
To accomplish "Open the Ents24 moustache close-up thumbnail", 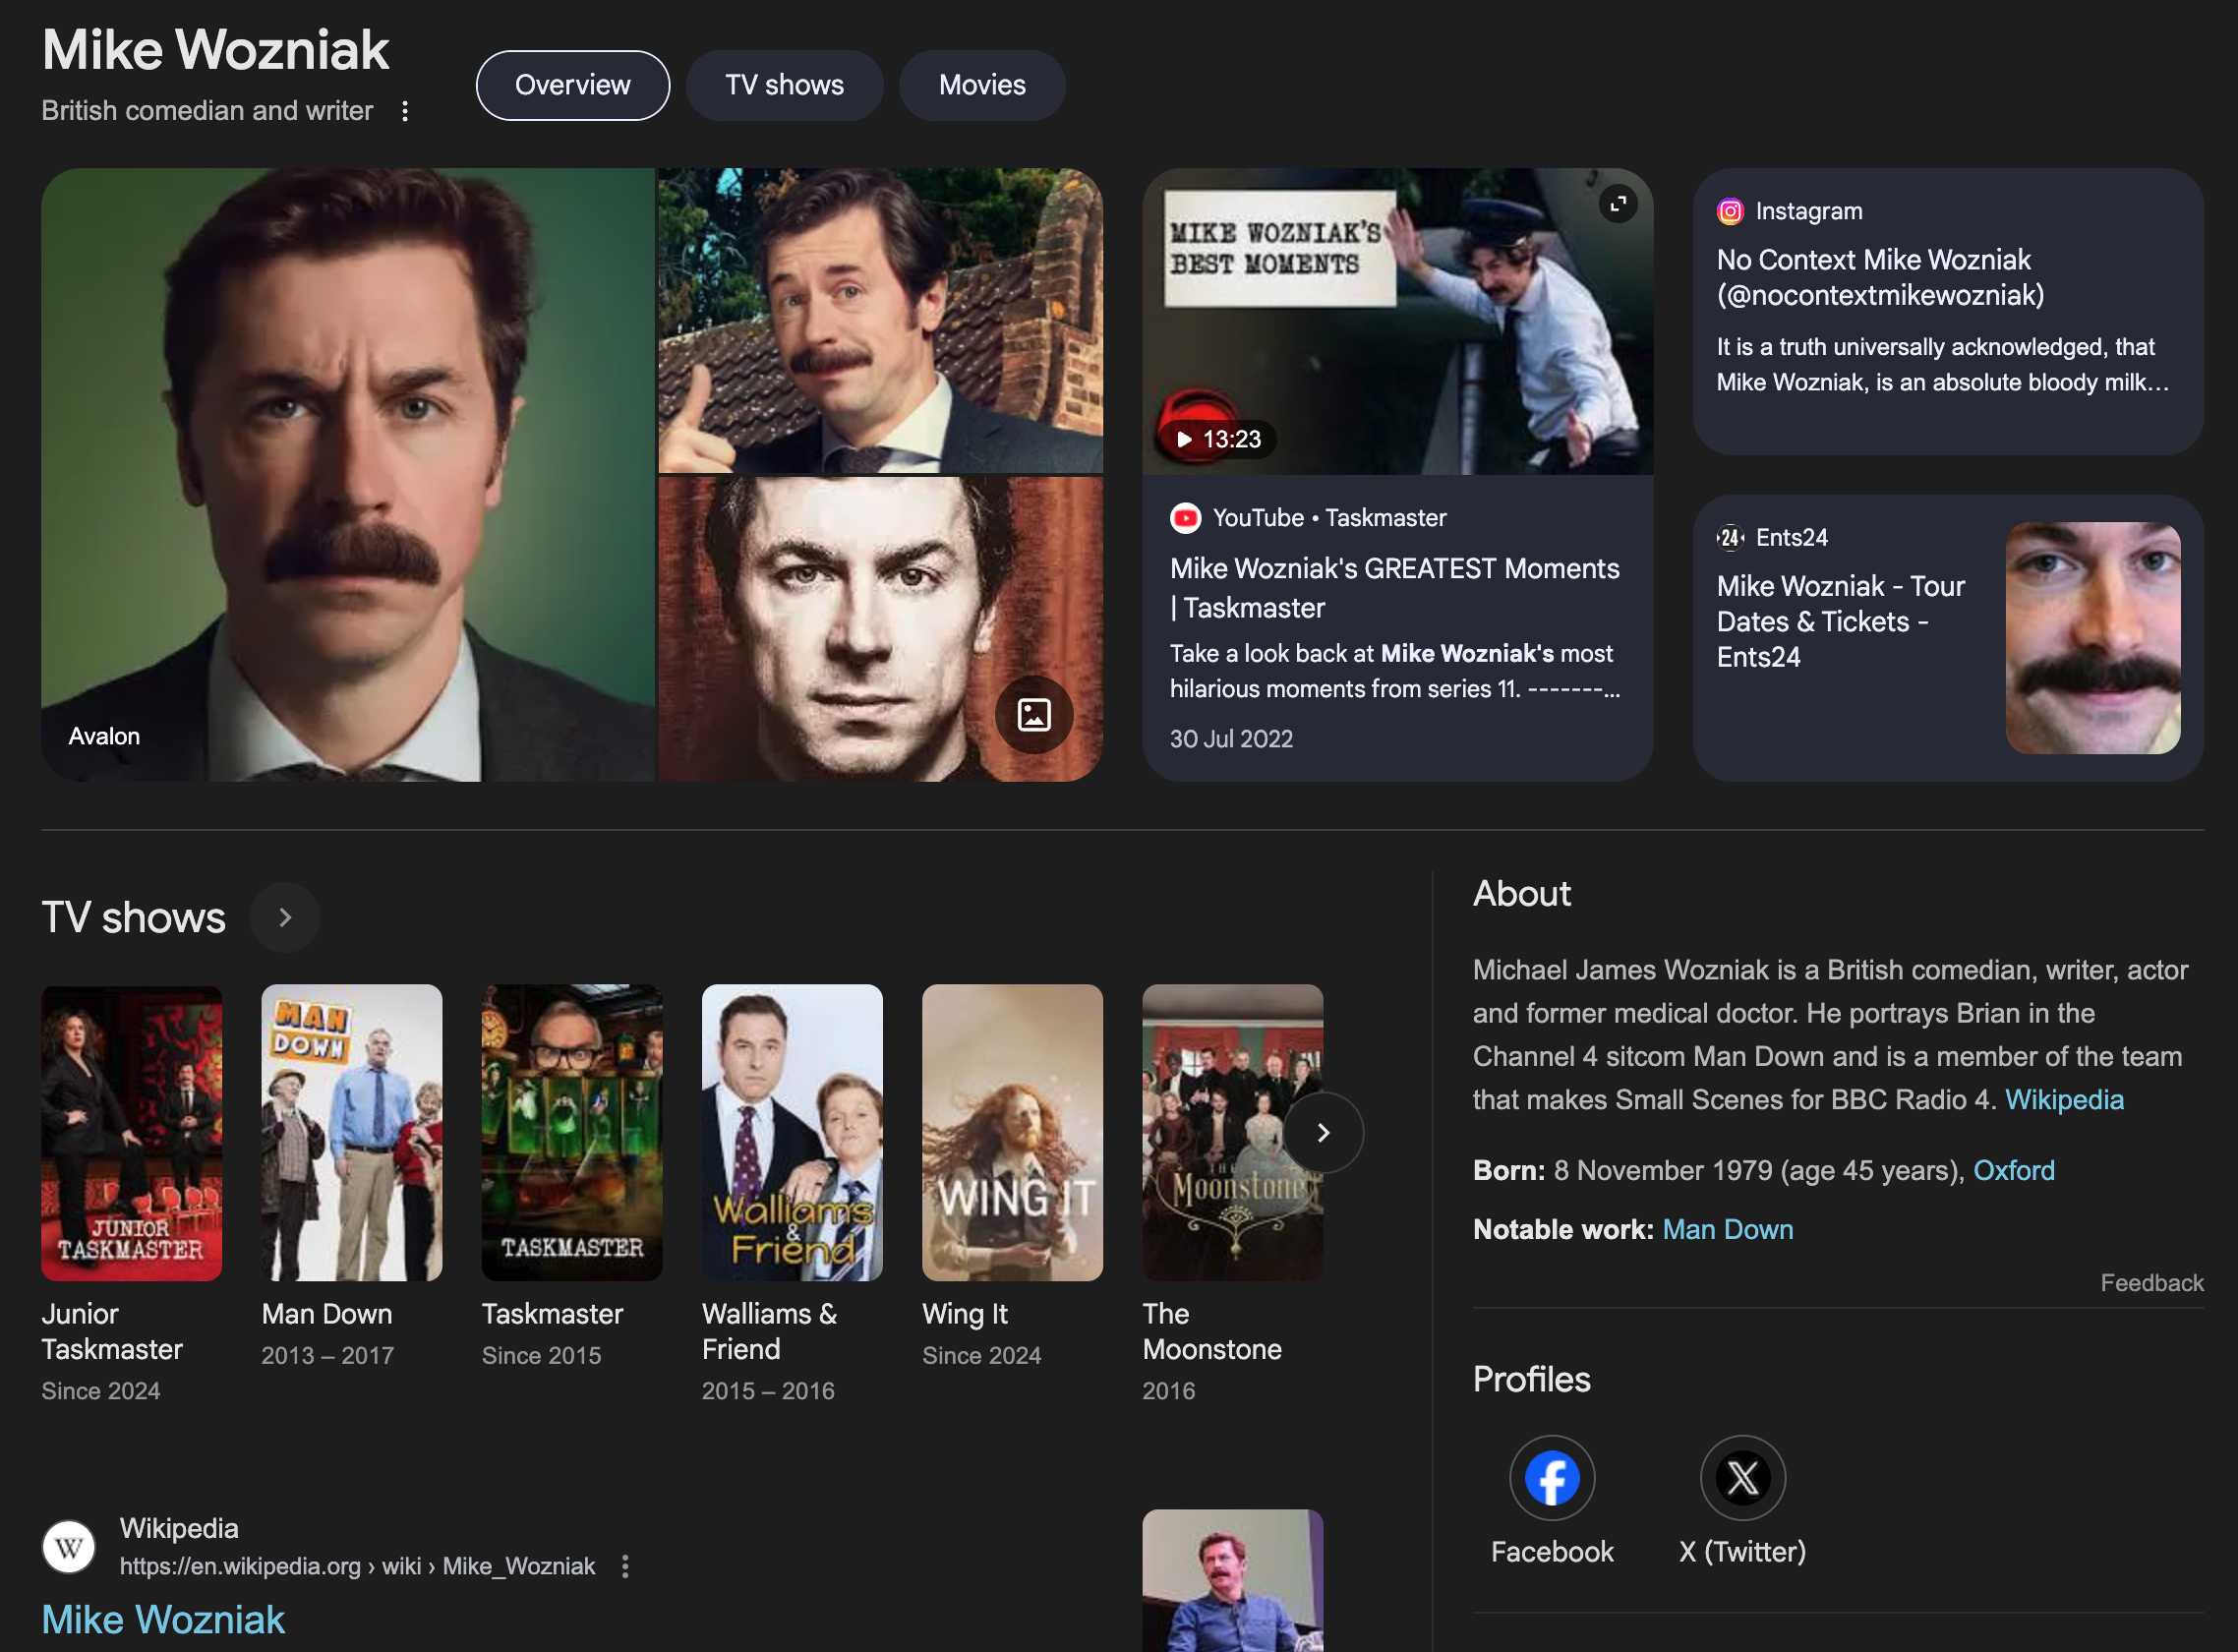I will (2092, 638).
